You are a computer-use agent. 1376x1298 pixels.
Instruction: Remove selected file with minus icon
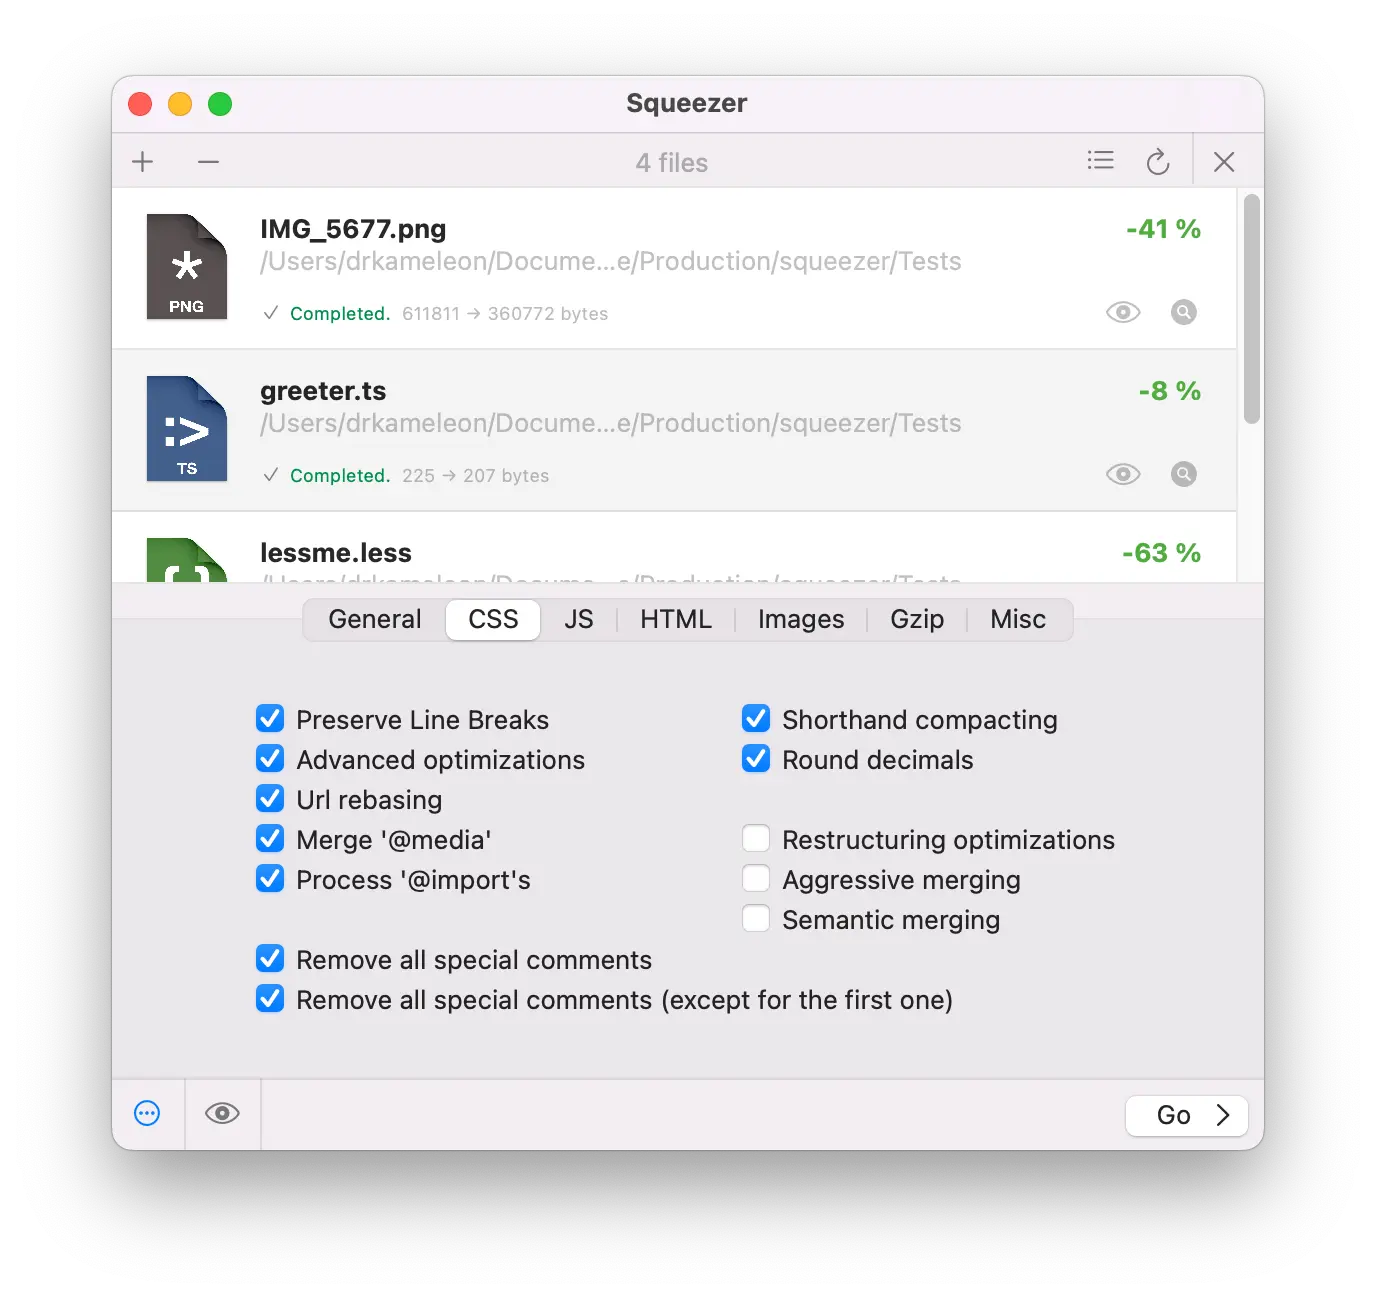click(x=208, y=161)
